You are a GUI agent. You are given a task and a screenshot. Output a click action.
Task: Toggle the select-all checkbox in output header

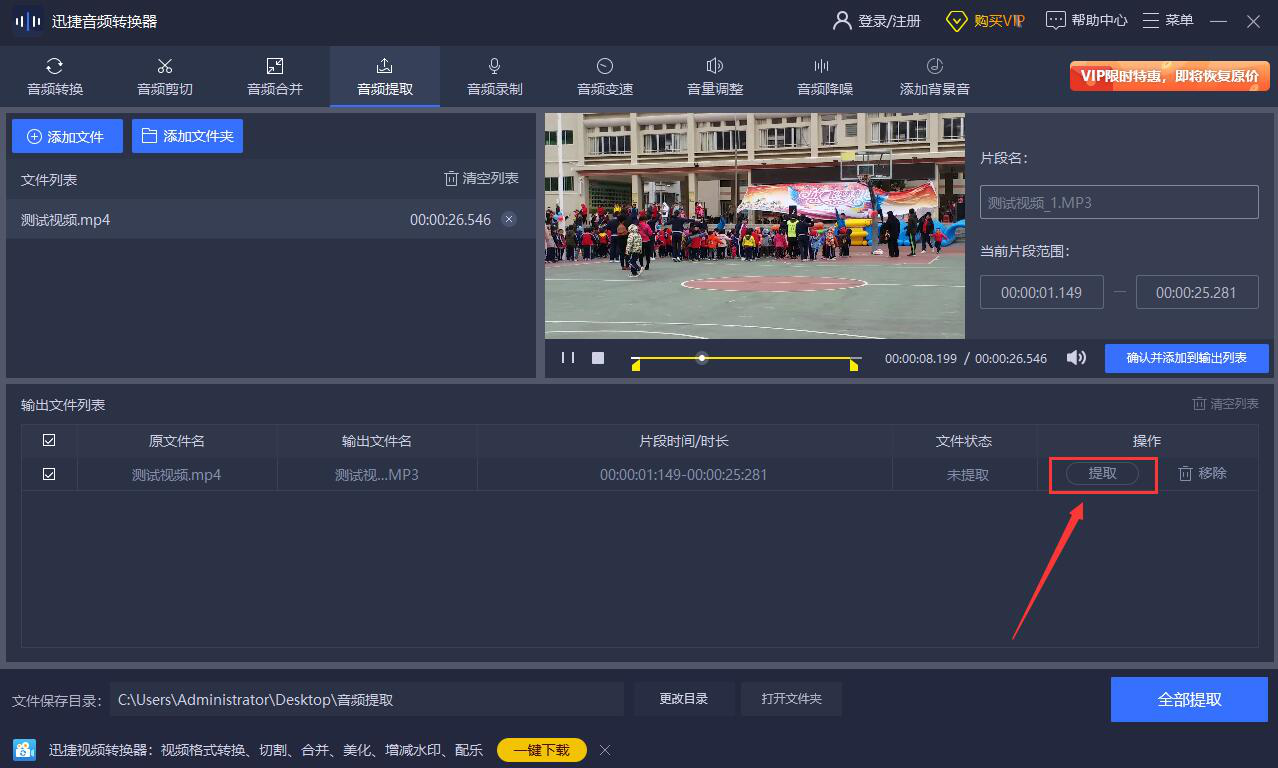click(x=49, y=440)
